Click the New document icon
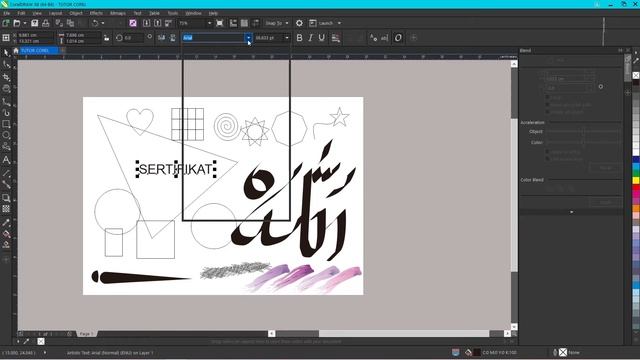Screen dimensions: 640x360 point(6,23)
